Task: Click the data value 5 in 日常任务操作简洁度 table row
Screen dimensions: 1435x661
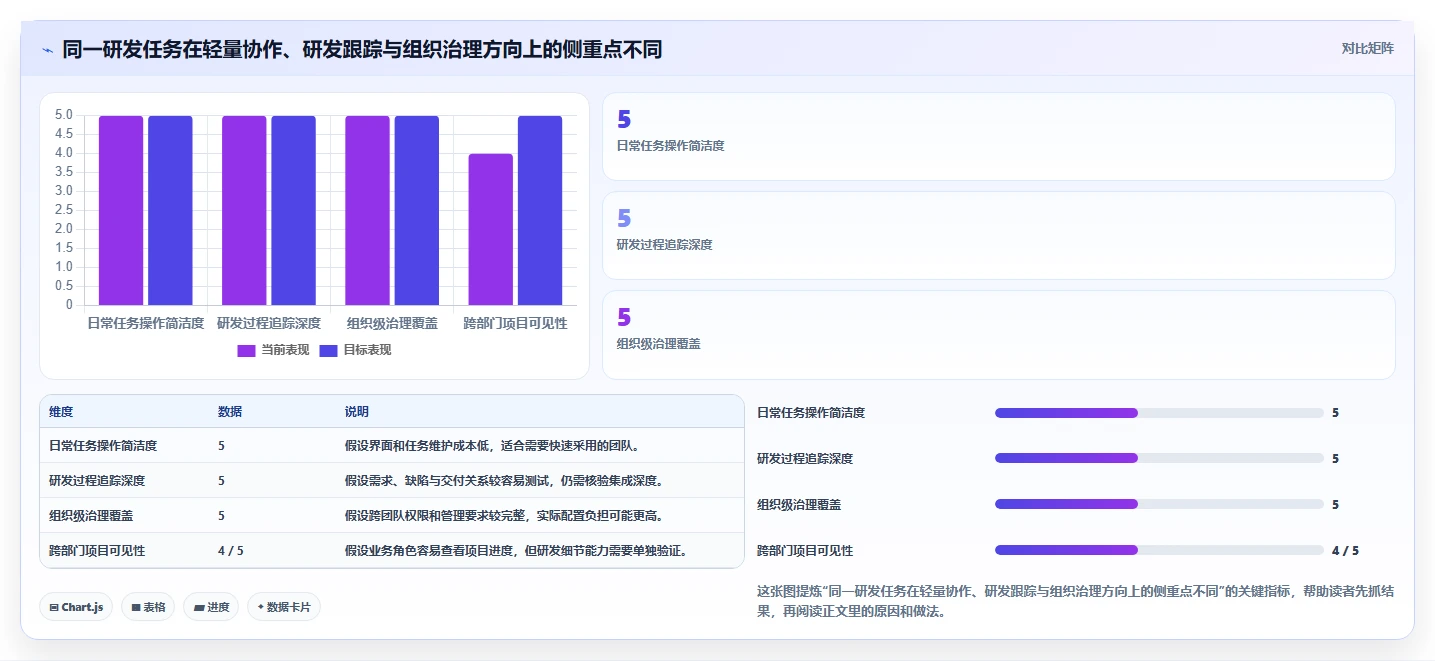Action: tap(221, 446)
